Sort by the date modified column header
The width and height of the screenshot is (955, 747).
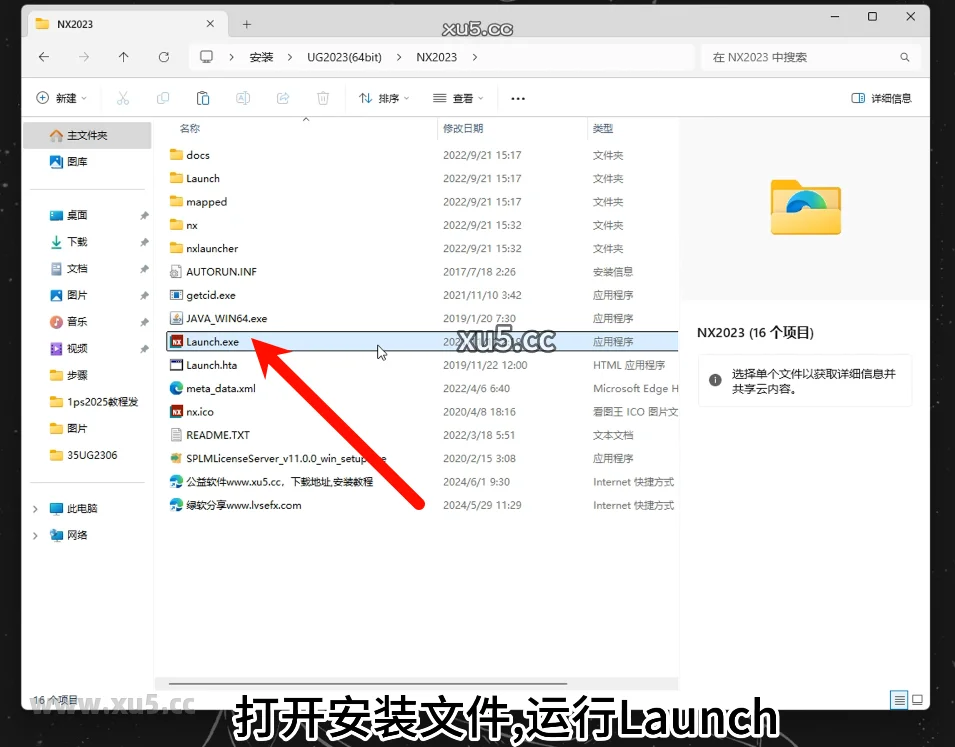pyautogui.click(x=463, y=129)
